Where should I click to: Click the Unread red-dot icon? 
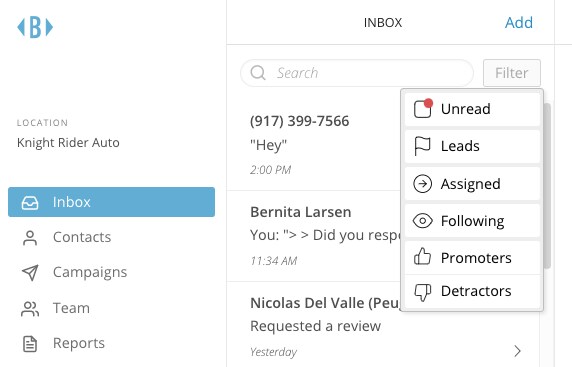point(423,109)
